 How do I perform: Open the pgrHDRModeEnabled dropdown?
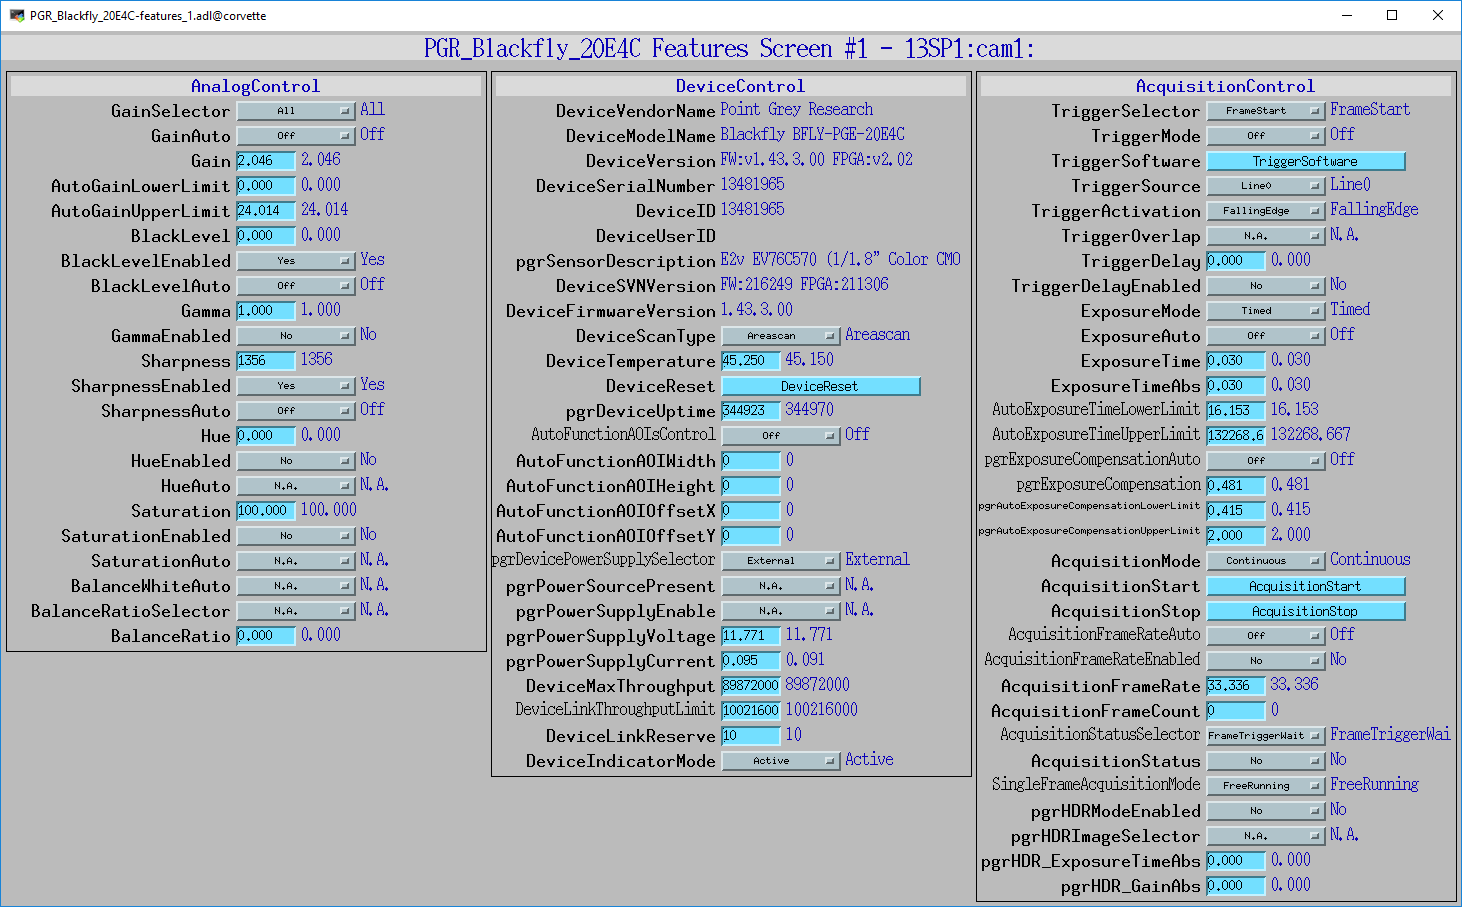[x=1266, y=811]
